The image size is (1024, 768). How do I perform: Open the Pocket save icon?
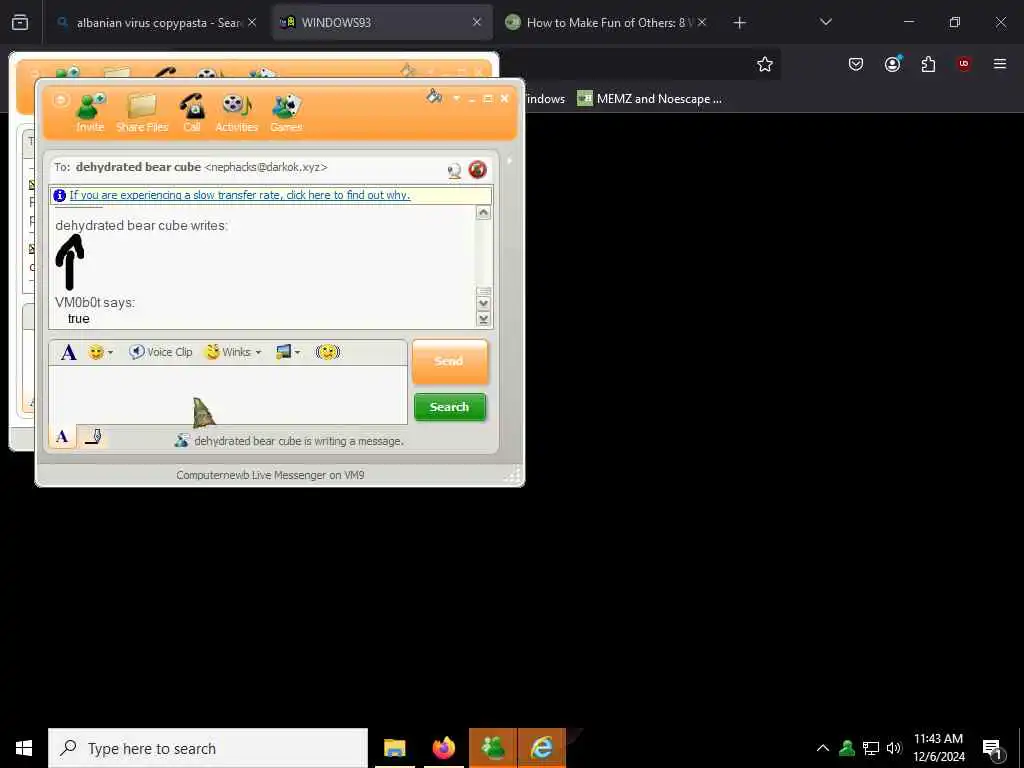[x=856, y=64]
